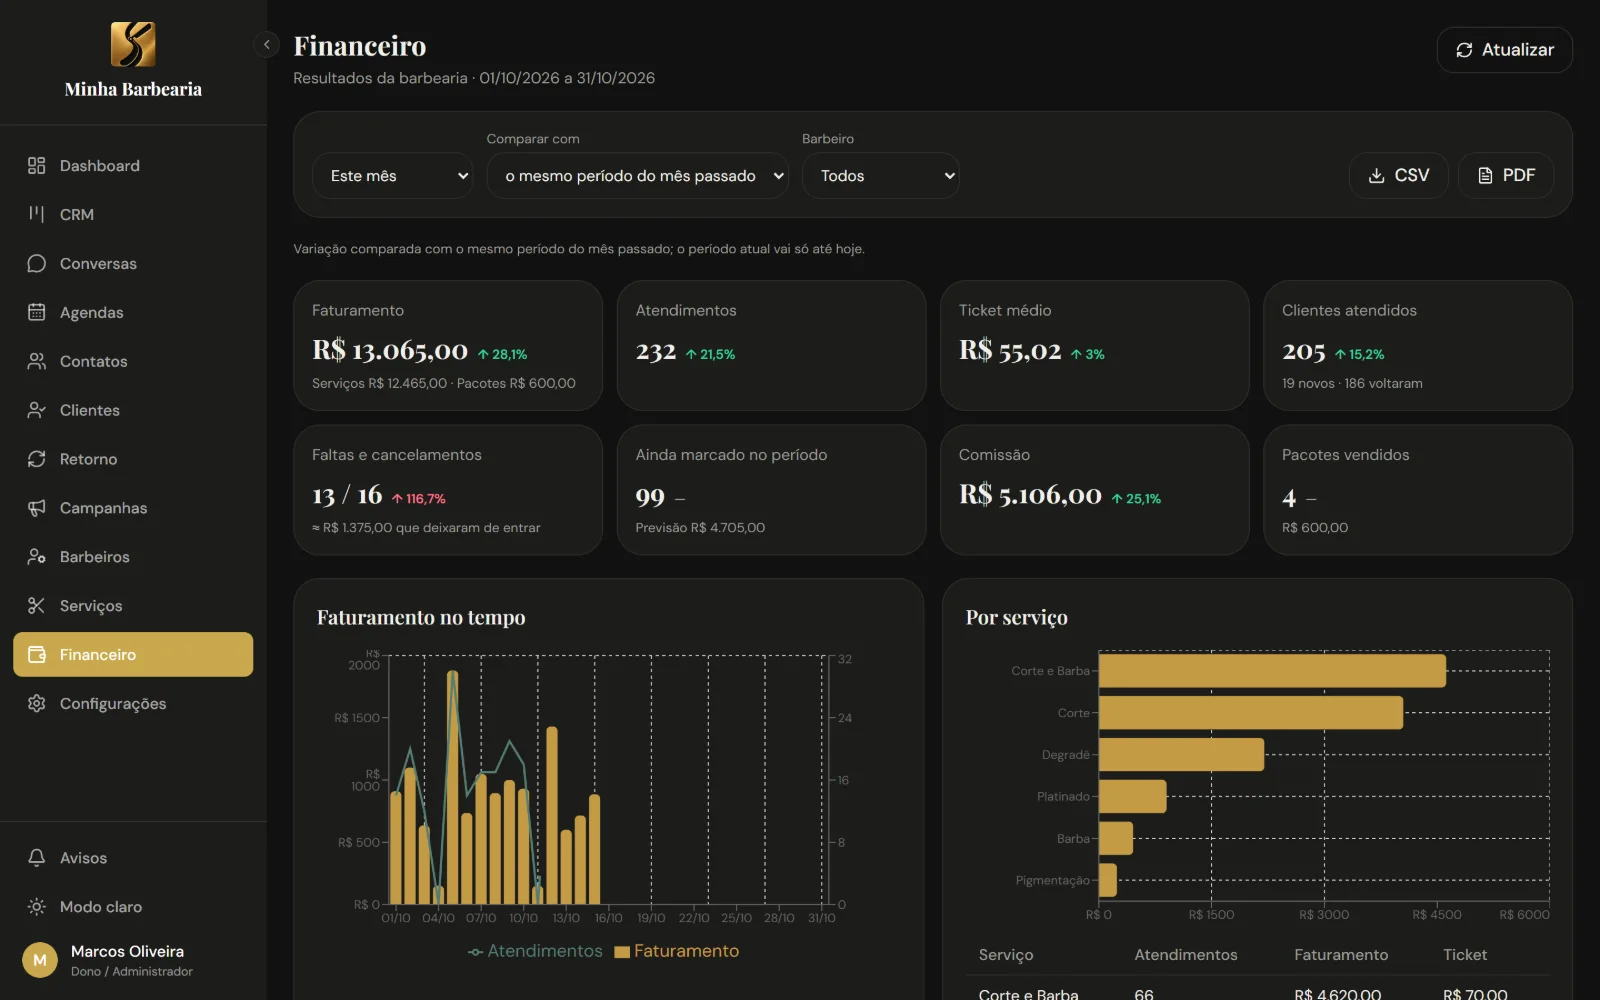Click the Comissão R$ 5.106,00 card

pyautogui.click(x=1094, y=490)
